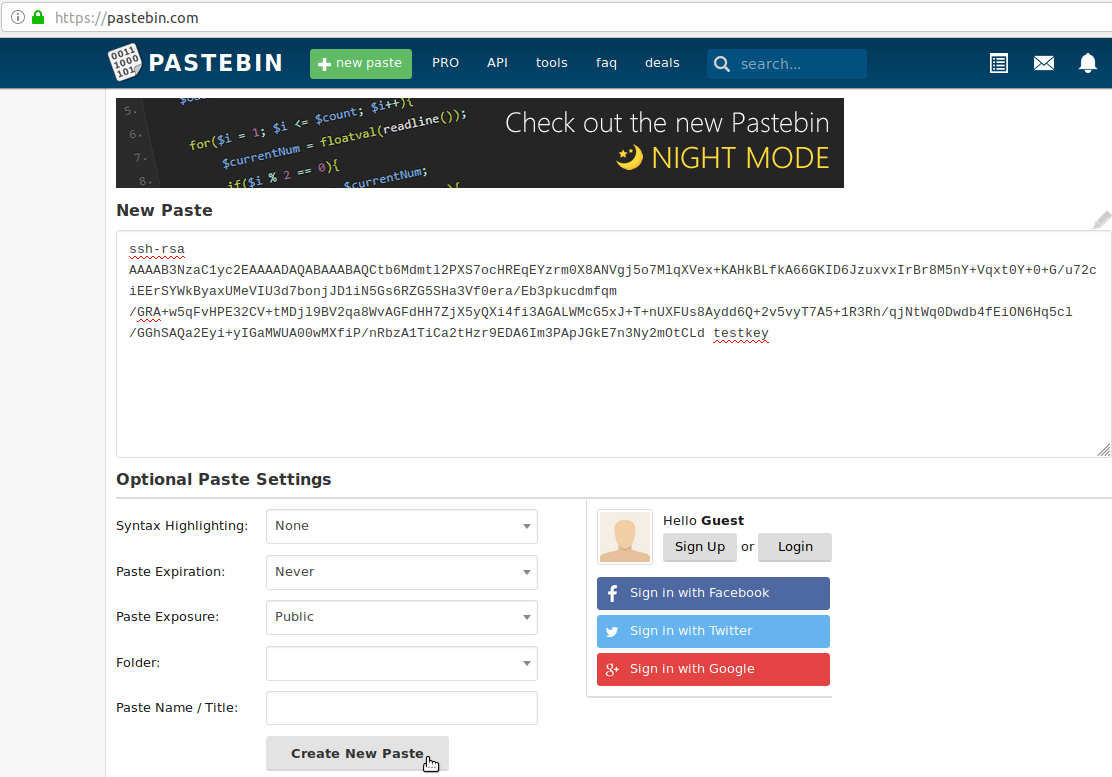Select the tools menu item
Image resolution: width=1112 pixels, height=777 pixels.
click(551, 62)
